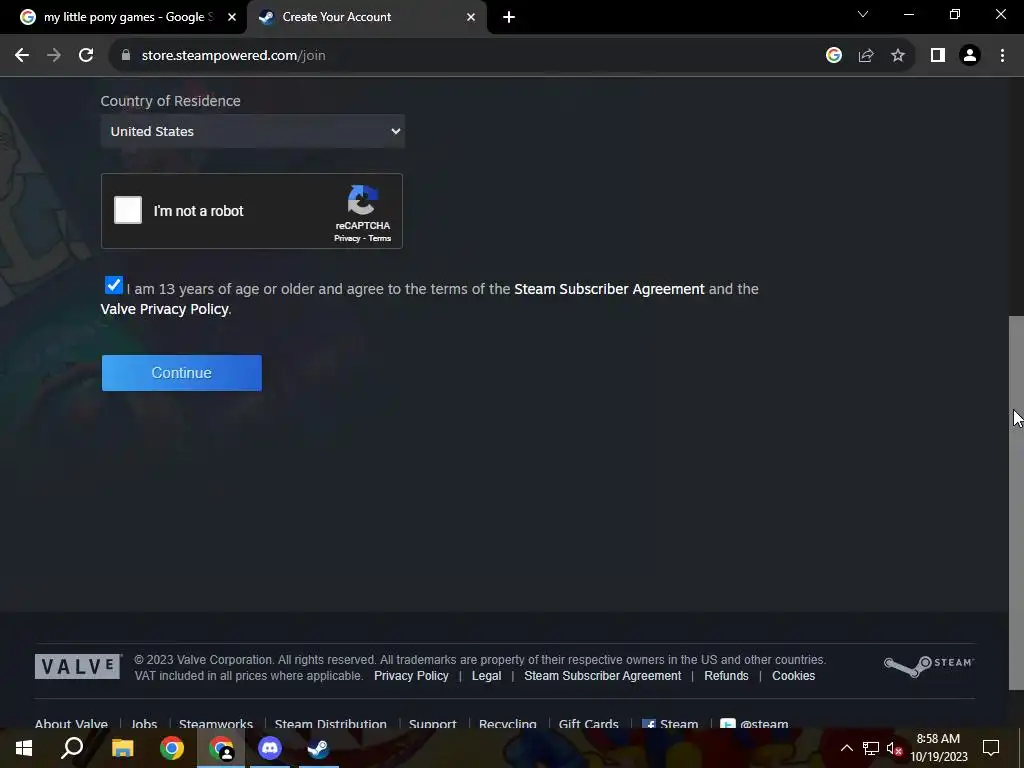Close the my little pony games tab
This screenshot has height=768, width=1024.
click(x=232, y=17)
